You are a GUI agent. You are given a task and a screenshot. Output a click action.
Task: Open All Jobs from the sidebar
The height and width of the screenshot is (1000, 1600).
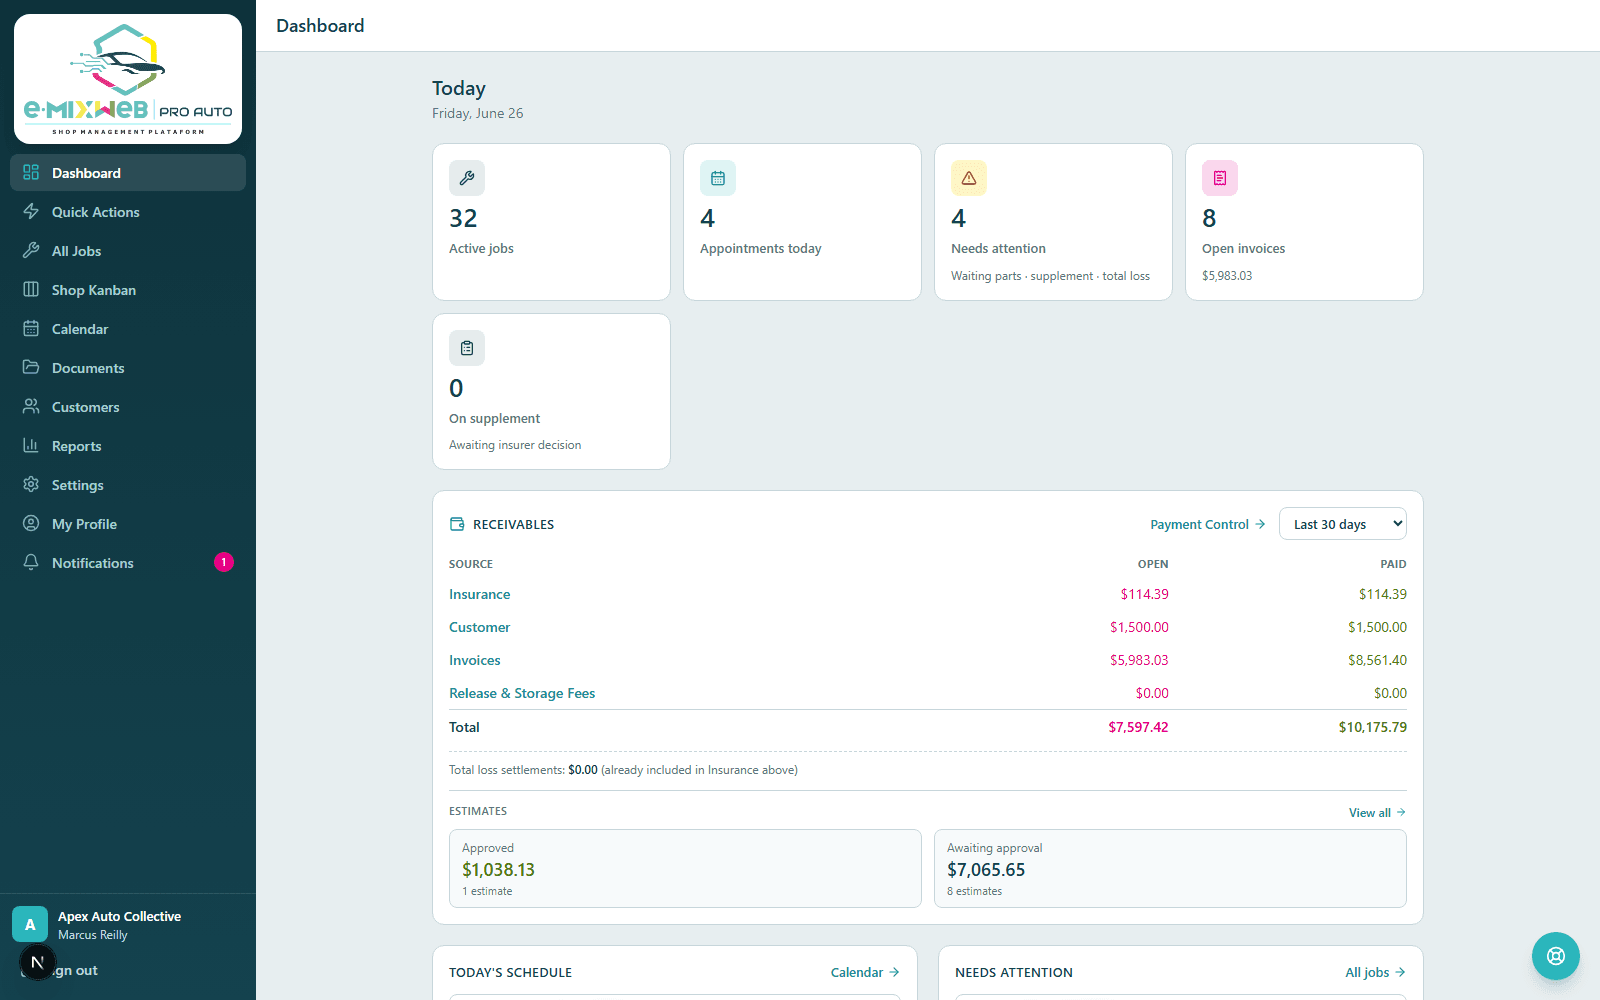pyautogui.click(x=128, y=250)
